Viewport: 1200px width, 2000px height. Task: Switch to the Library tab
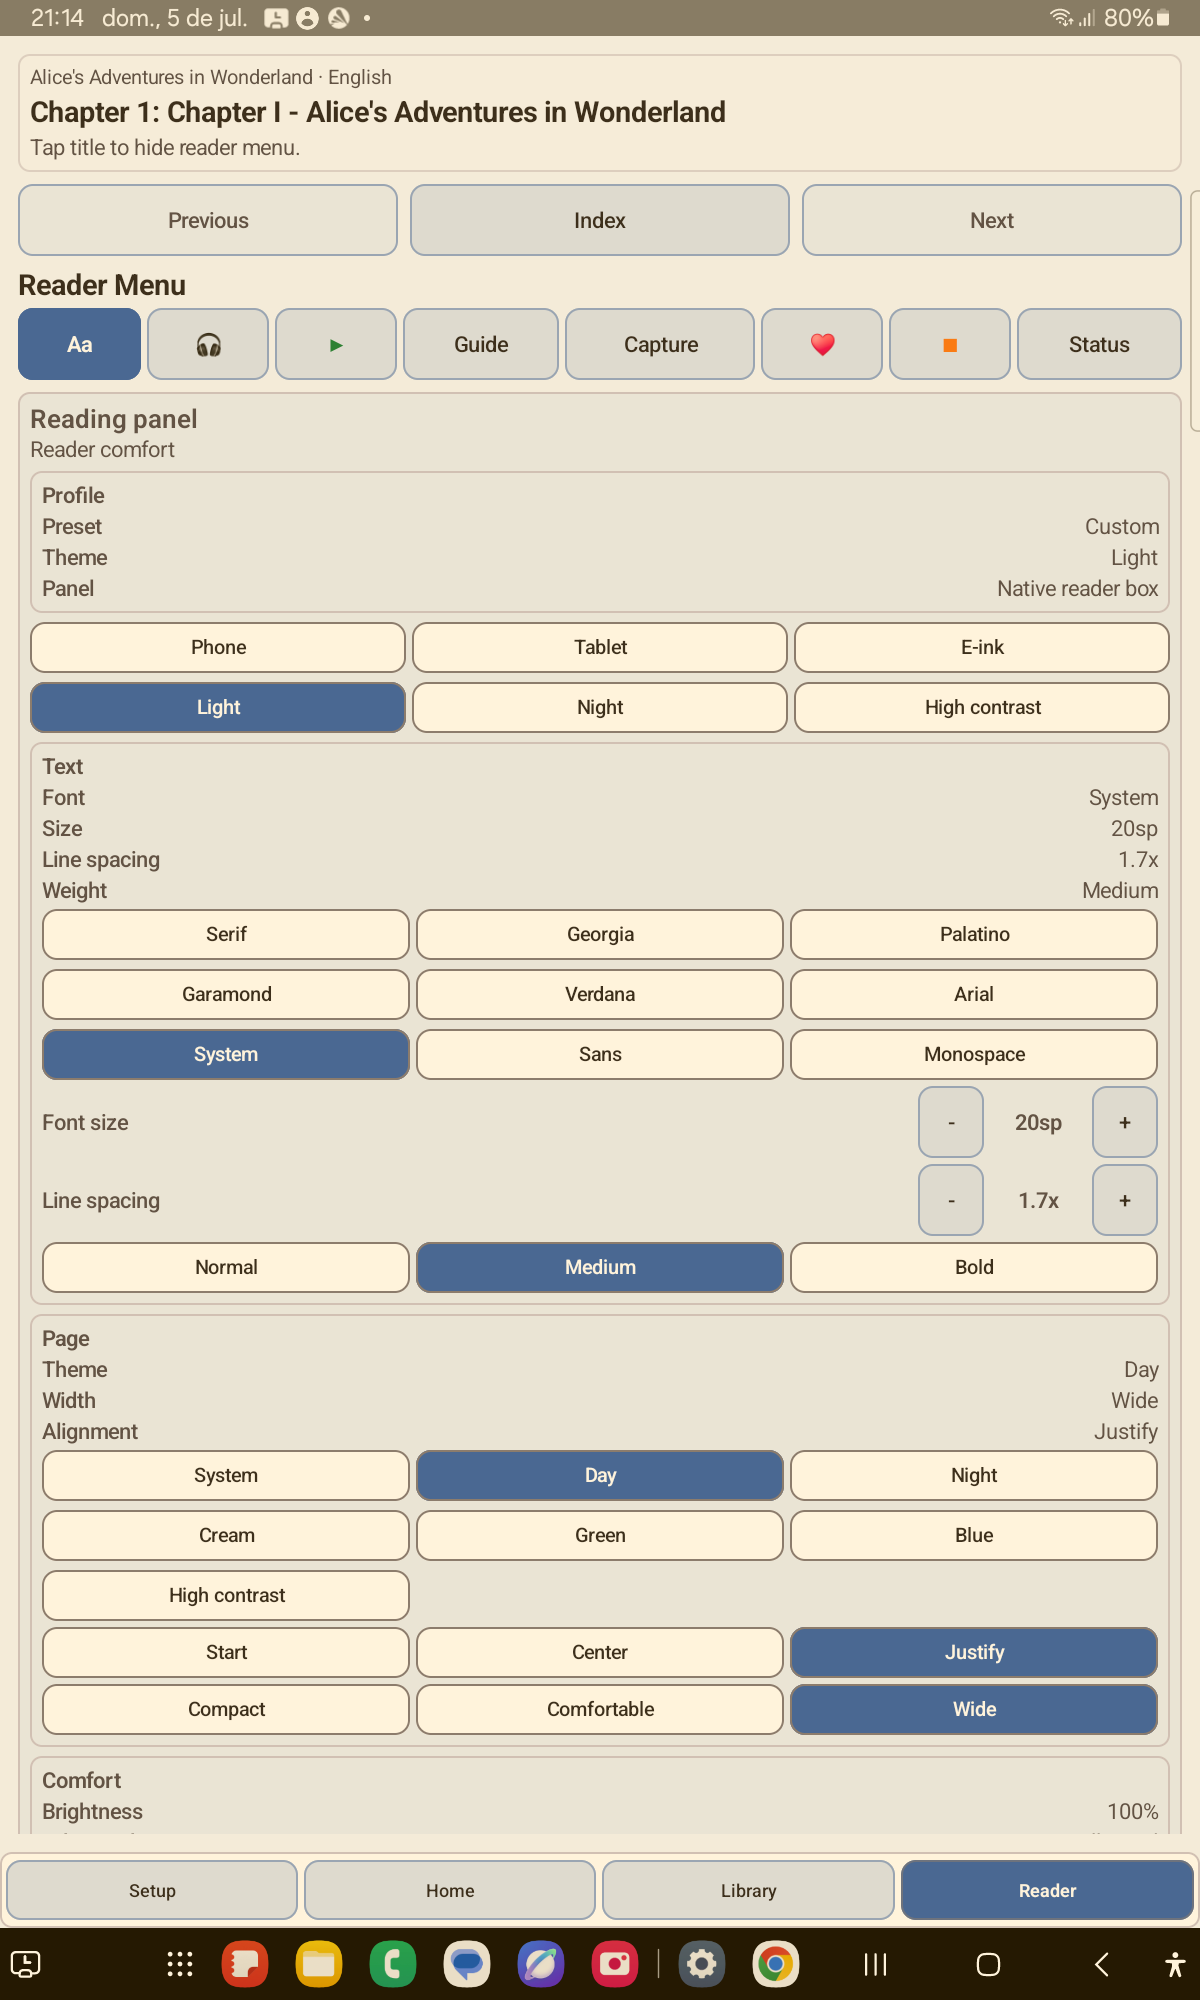(748, 1890)
